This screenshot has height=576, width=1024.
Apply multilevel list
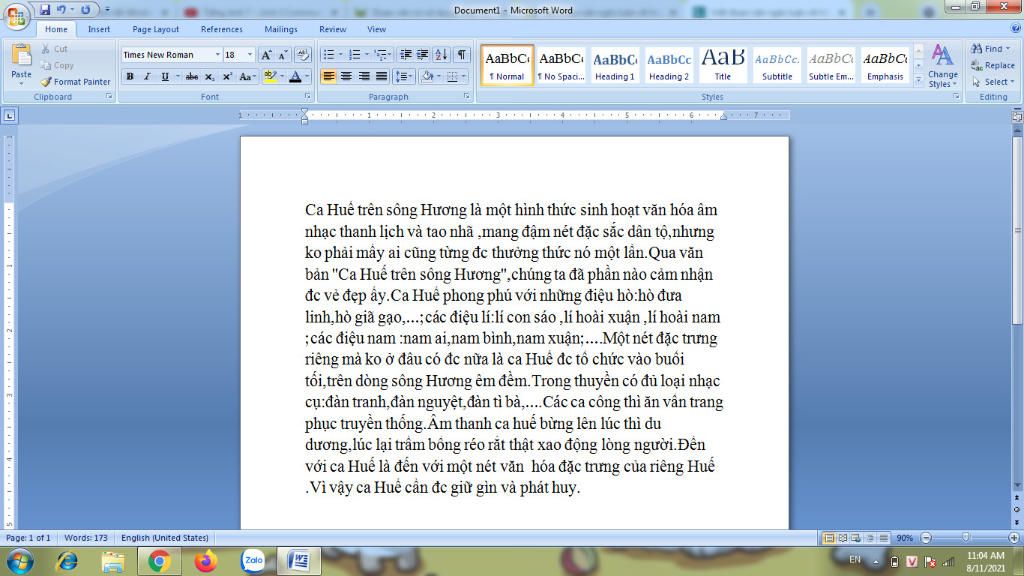click(x=381, y=55)
